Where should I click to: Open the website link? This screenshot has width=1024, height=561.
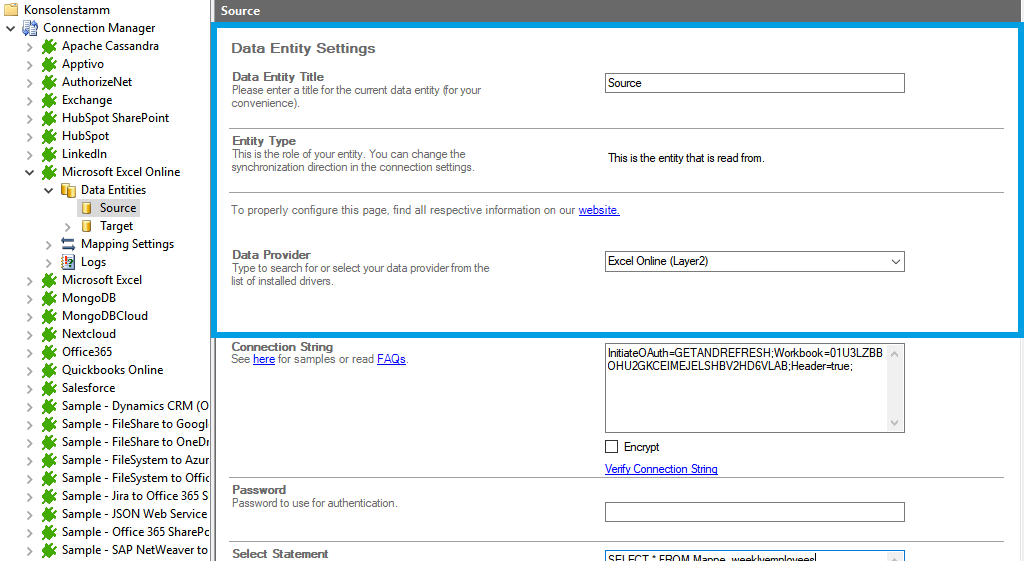pyautogui.click(x=599, y=210)
